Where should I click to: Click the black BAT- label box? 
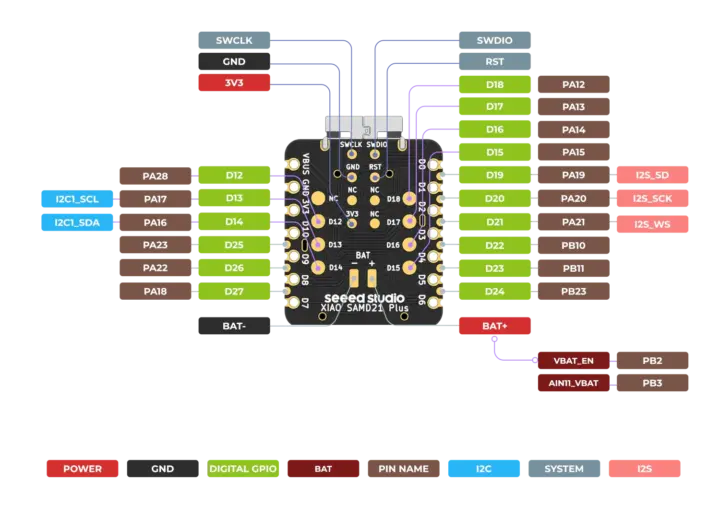(234, 326)
